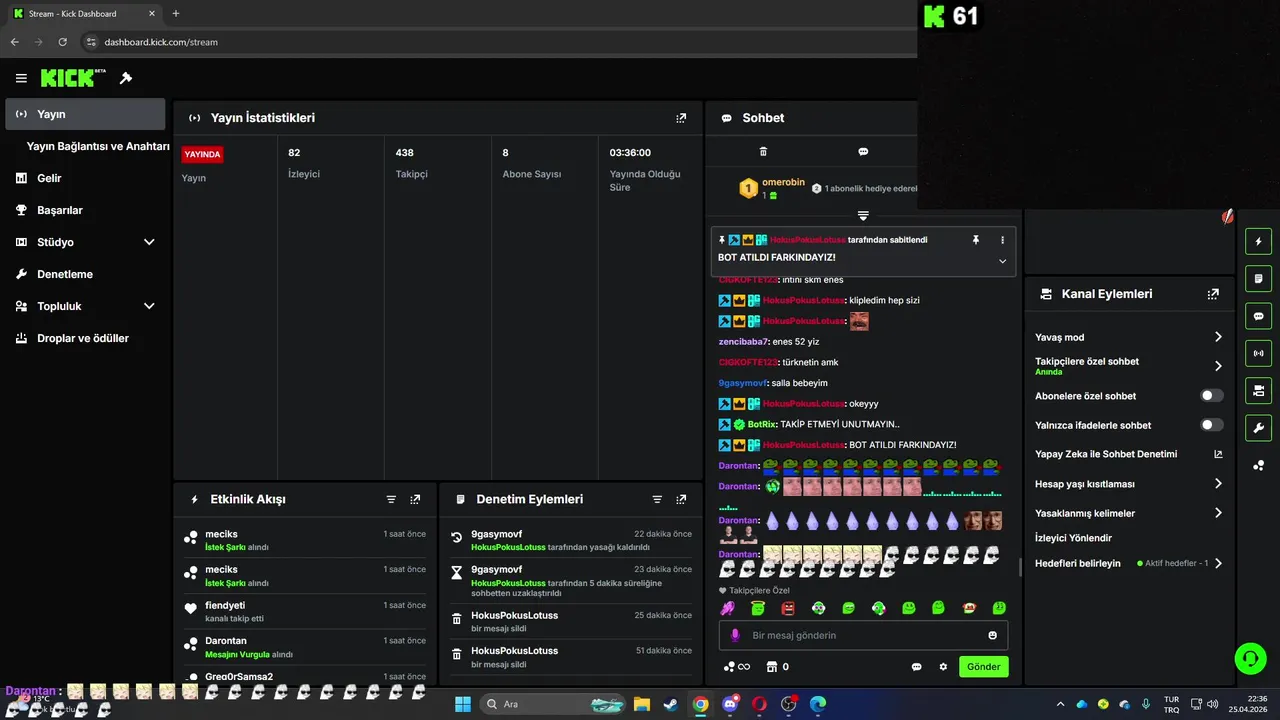Click the purple microphone icon in message box

coord(736,635)
